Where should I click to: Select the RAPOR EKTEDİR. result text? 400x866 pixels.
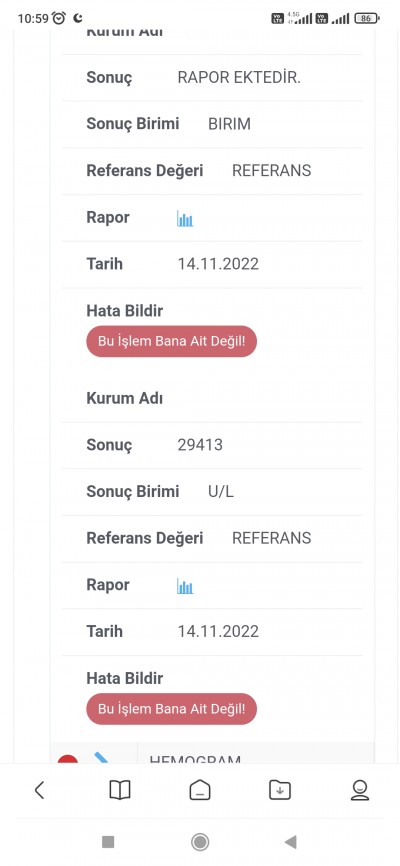pos(239,78)
